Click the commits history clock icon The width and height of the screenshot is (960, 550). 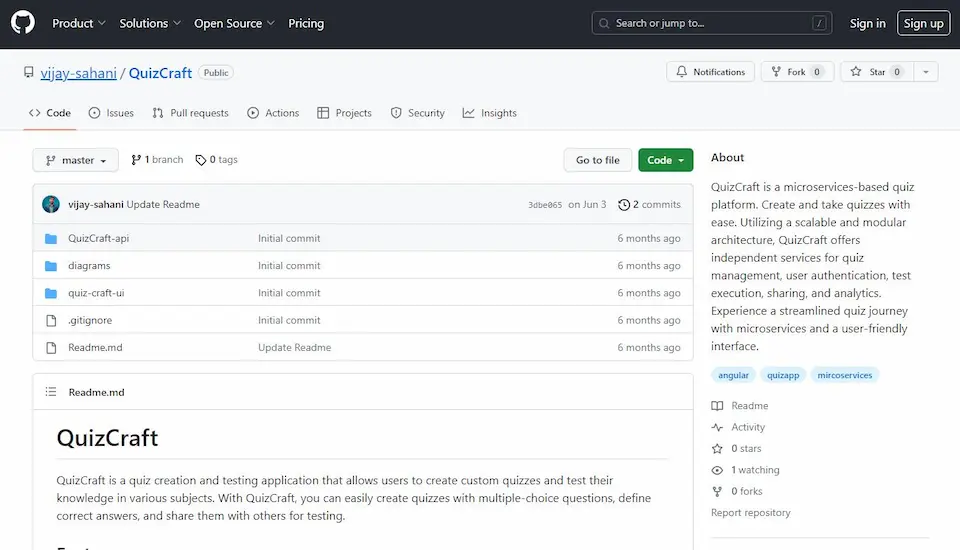pos(624,205)
